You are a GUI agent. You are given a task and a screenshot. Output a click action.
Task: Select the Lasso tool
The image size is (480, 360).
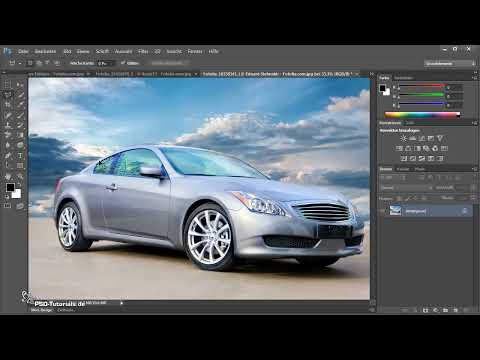tap(8, 95)
